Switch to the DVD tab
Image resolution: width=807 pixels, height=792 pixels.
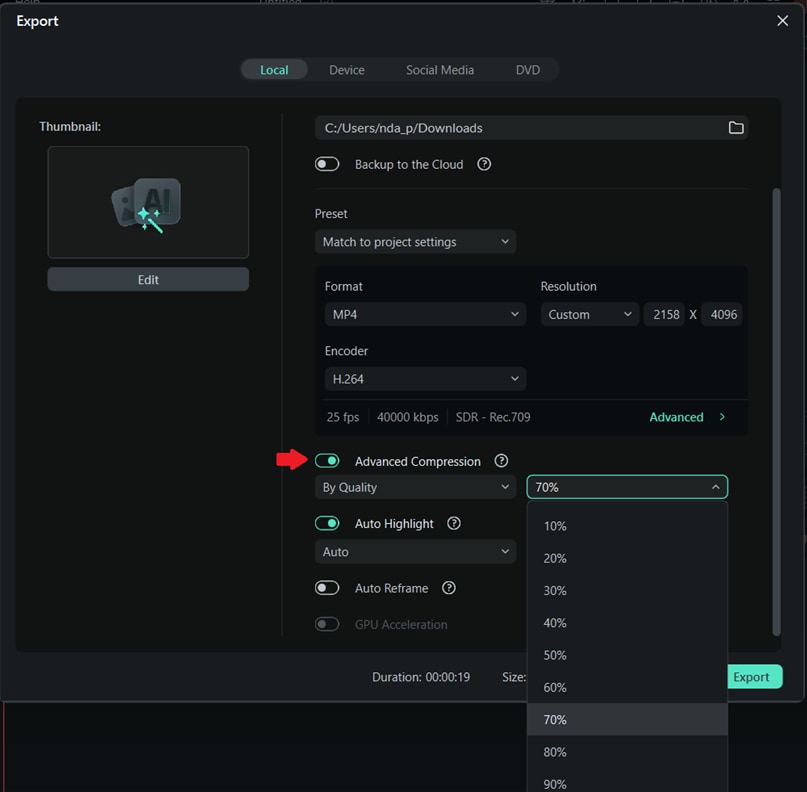528,70
